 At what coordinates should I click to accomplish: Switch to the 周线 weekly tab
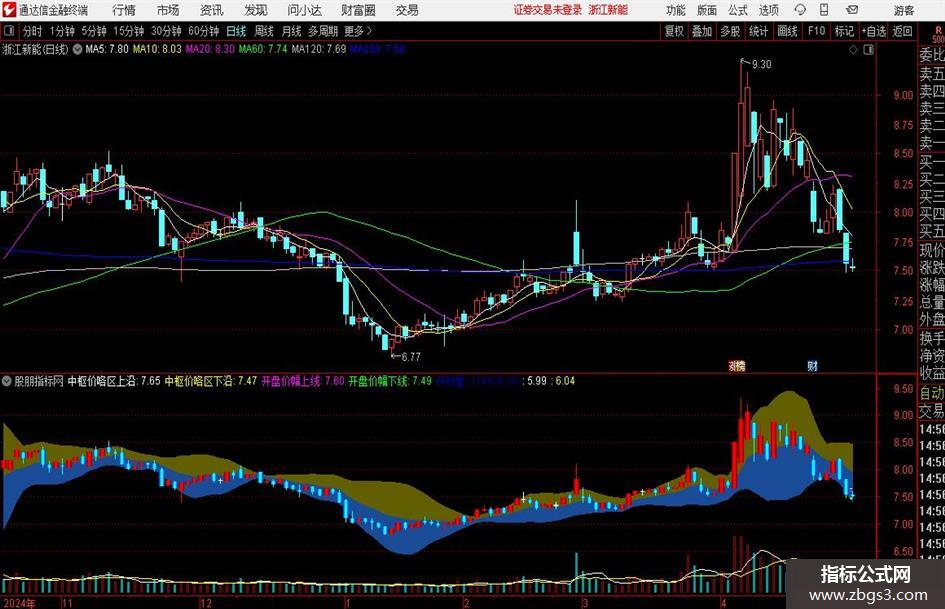(263, 31)
